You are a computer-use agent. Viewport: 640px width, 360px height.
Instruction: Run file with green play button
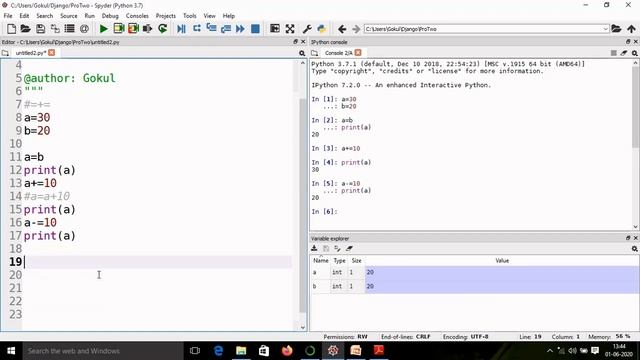point(104,29)
